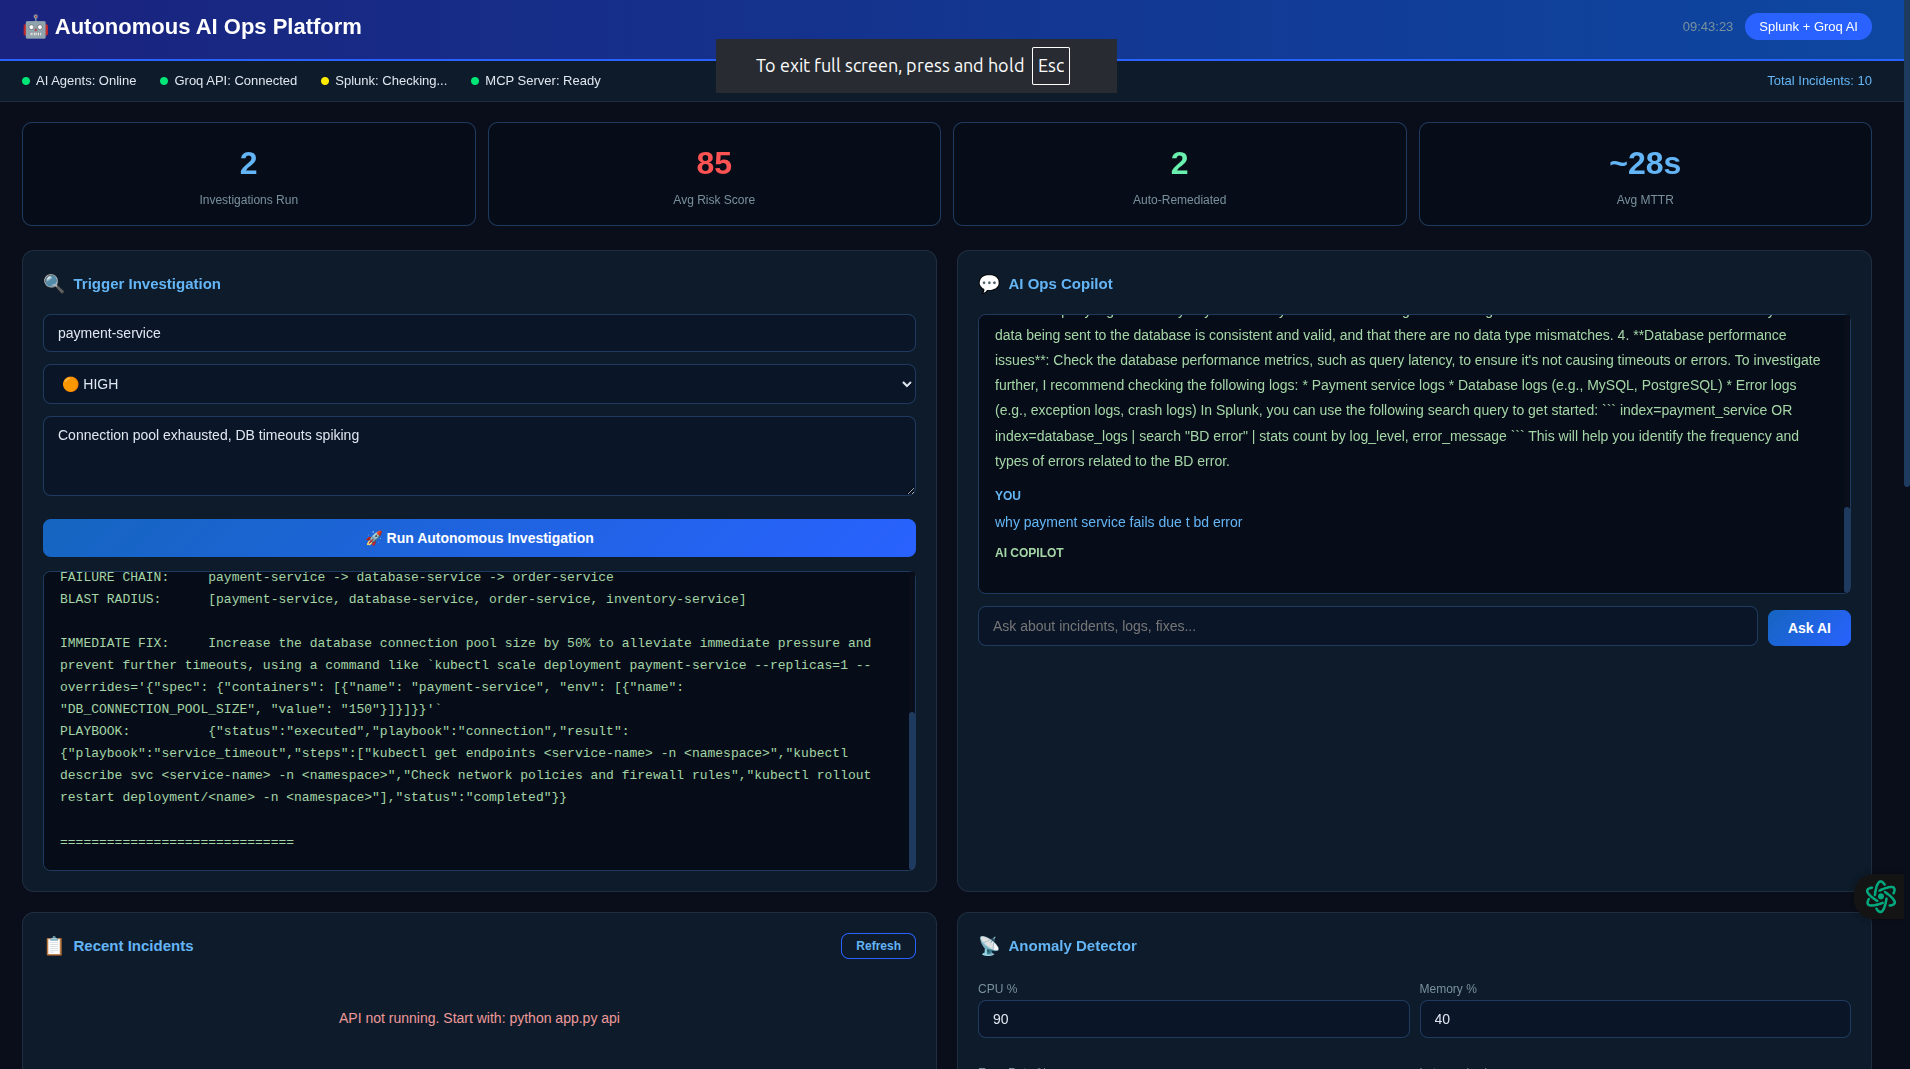The image size is (1910, 1069).
Task: Click the robot icon in the header
Action: 35,27
